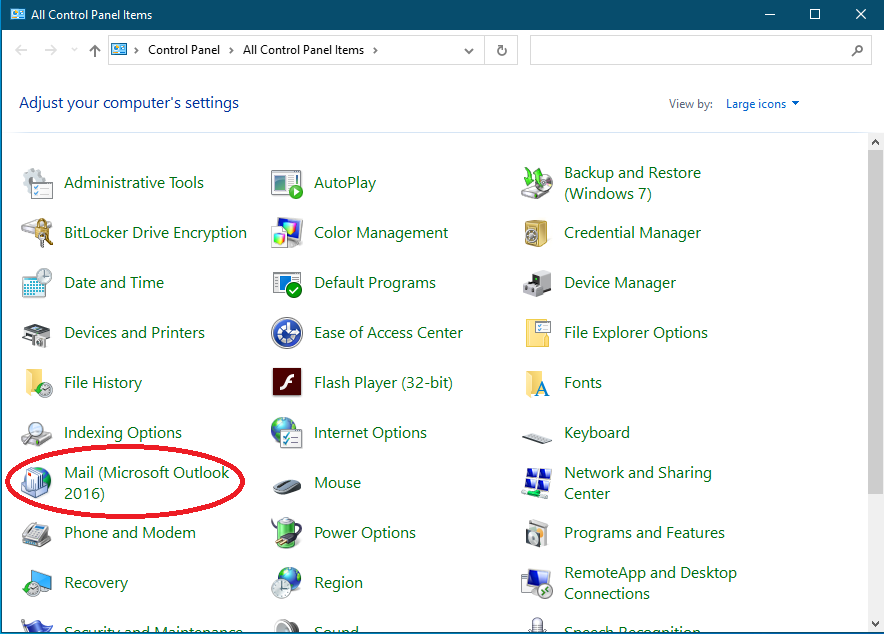This screenshot has width=884, height=634.
Task: Open the Keyboard icon
Action: 537,437
